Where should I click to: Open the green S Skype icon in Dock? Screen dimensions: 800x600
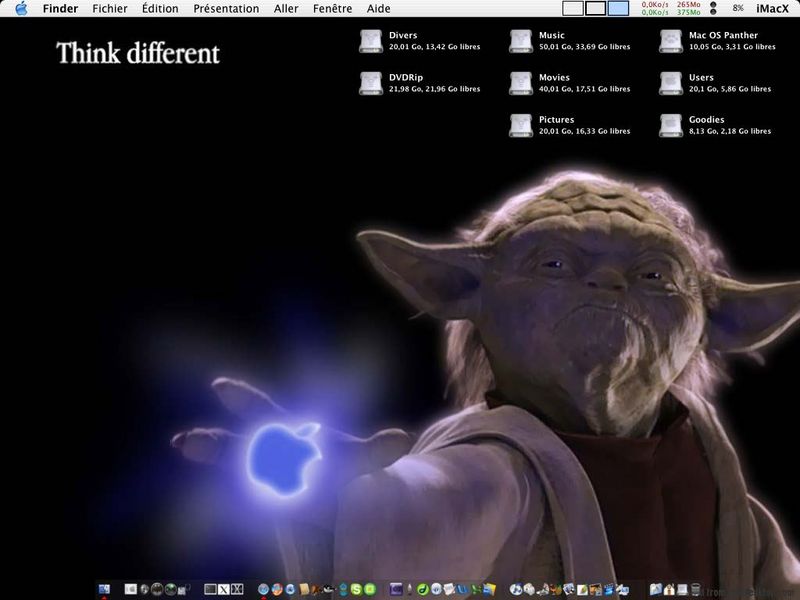pyautogui.click(x=356, y=589)
